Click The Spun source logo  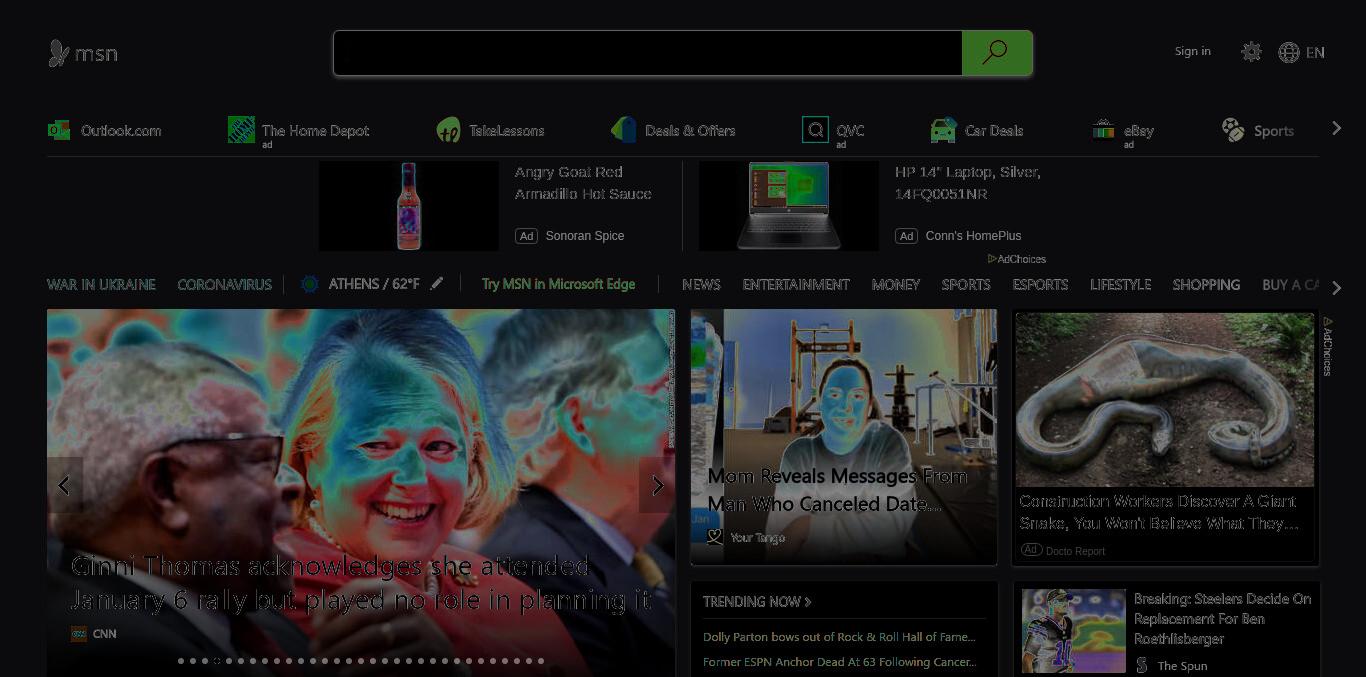coord(1142,665)
